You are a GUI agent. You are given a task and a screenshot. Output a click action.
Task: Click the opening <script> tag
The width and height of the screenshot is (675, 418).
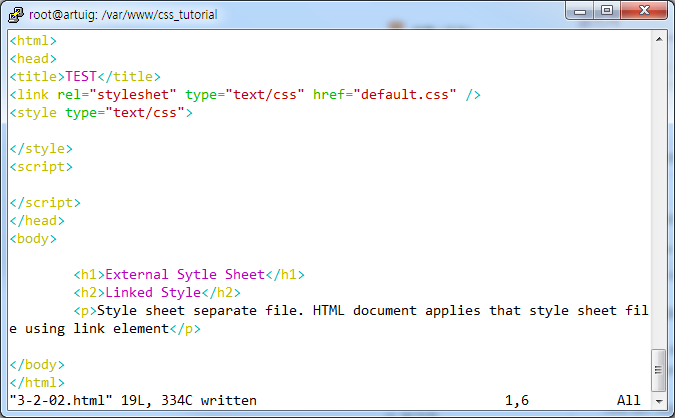(x=41, y=167)
